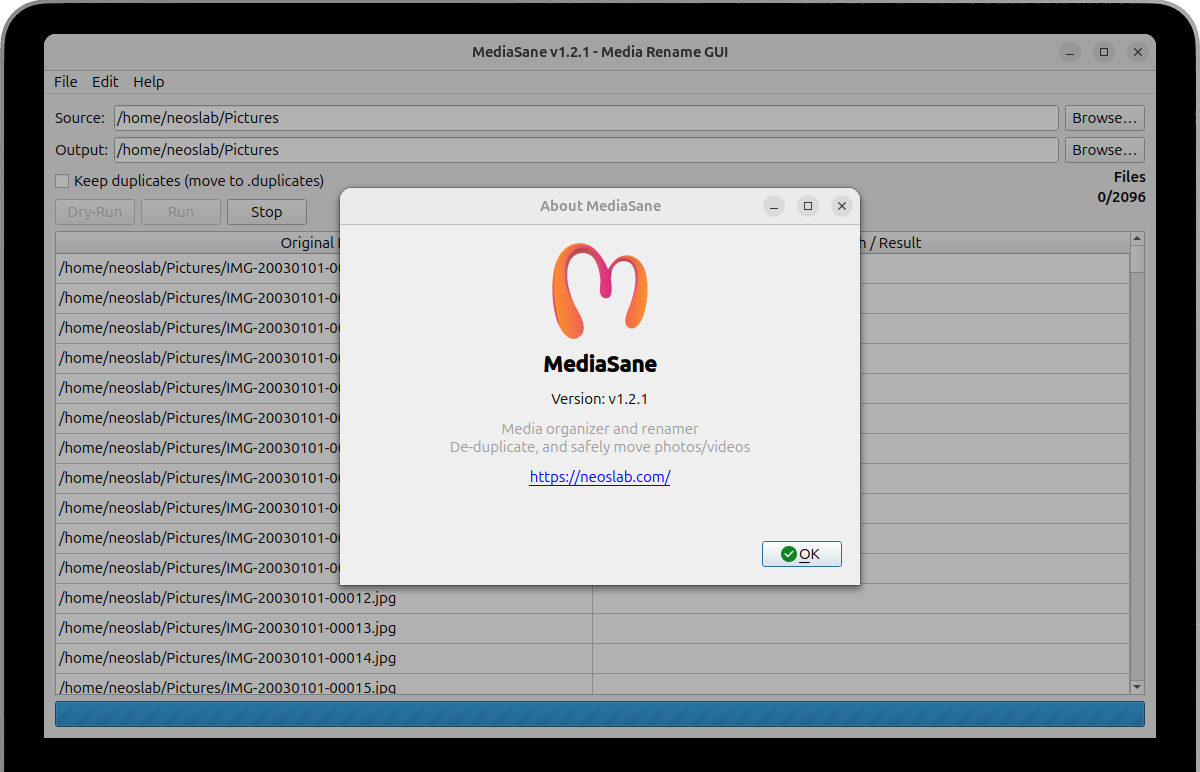Click inside the Source path input field
This screenshot has width=1200, height=772.
click(x=400, y=117)
